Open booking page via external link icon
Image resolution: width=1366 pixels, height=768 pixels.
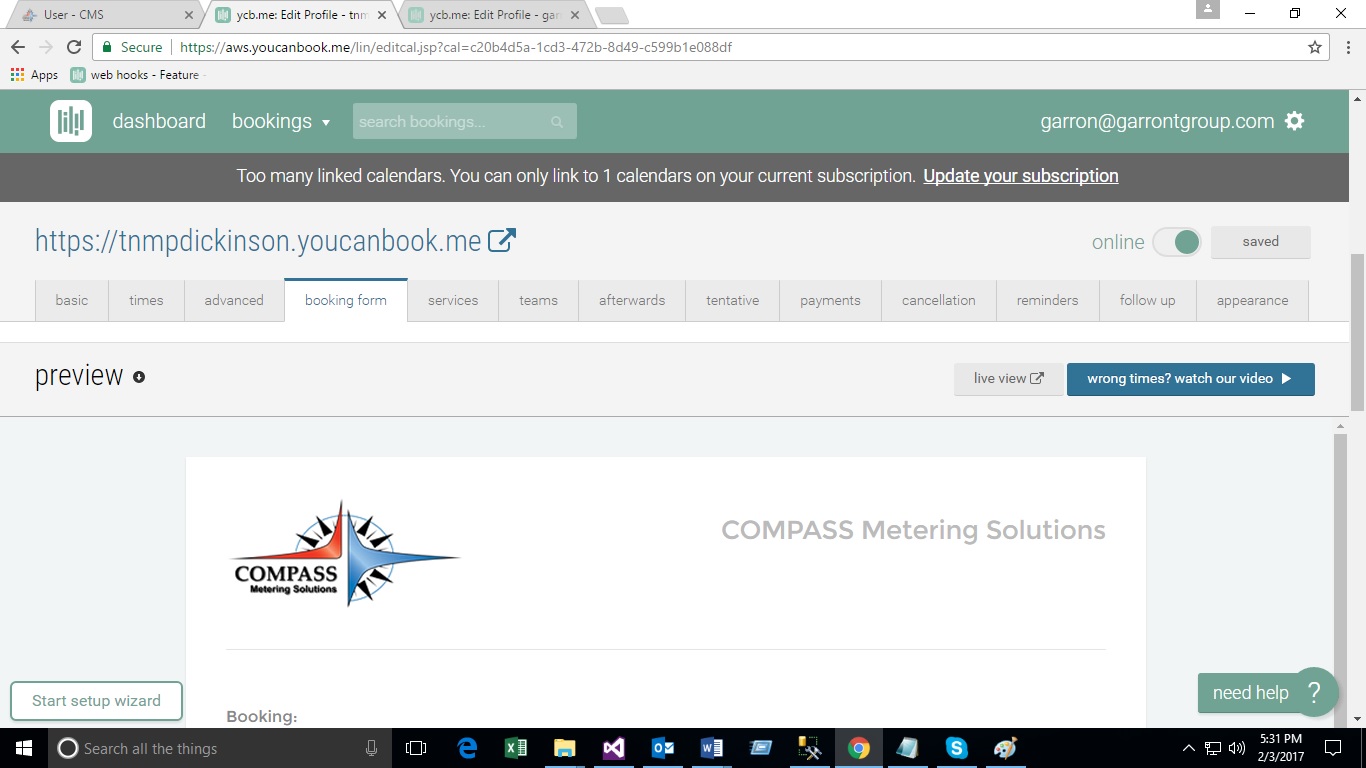pos(501,240)
